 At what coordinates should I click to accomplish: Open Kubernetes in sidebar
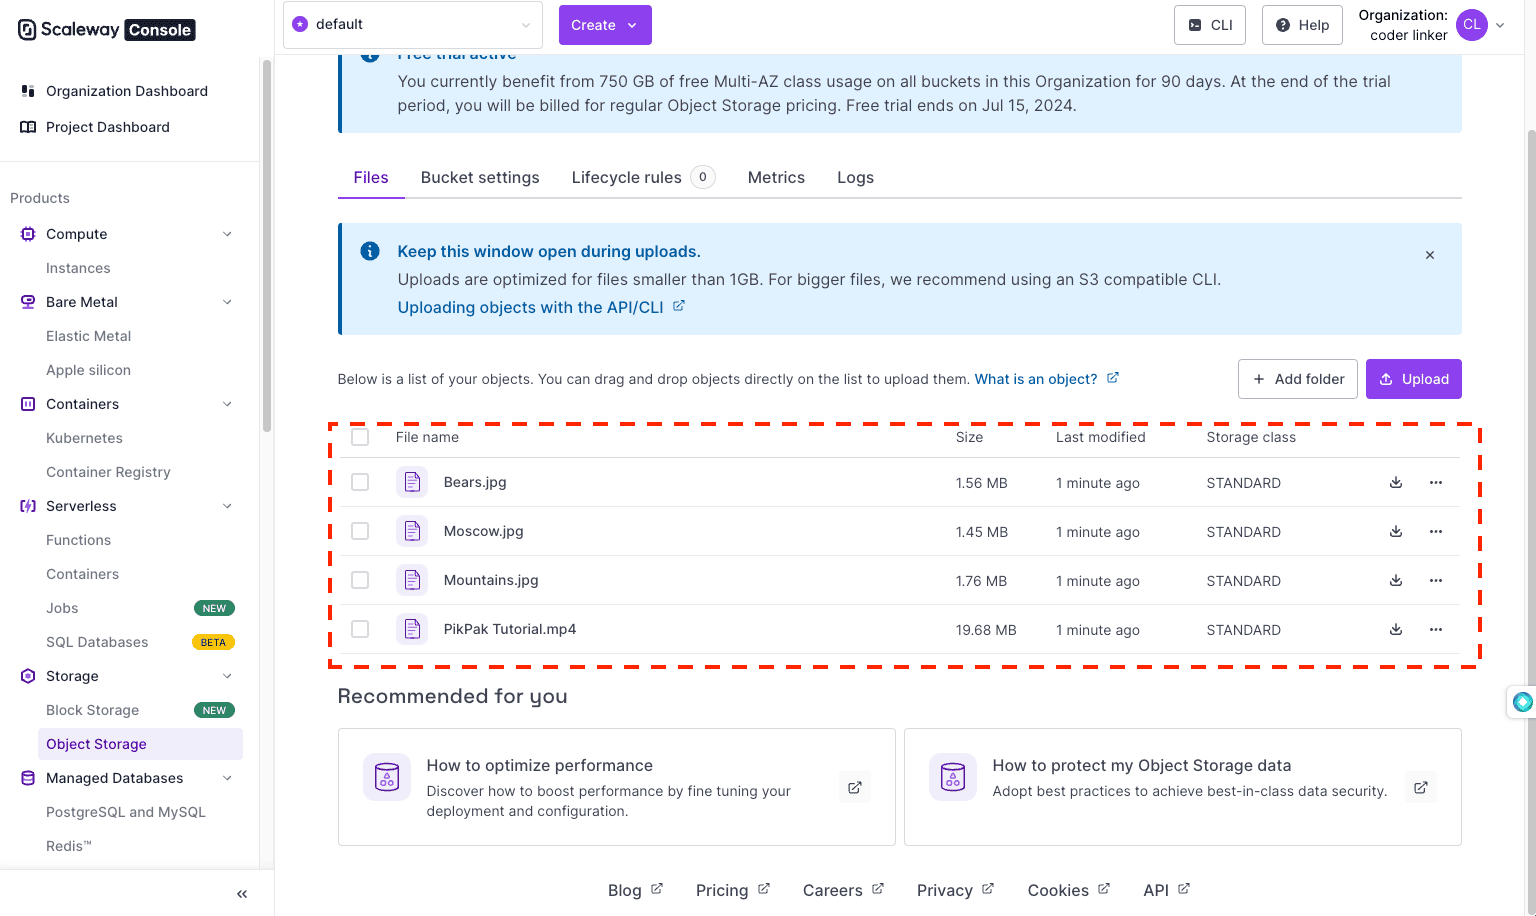tap(84, 438)
